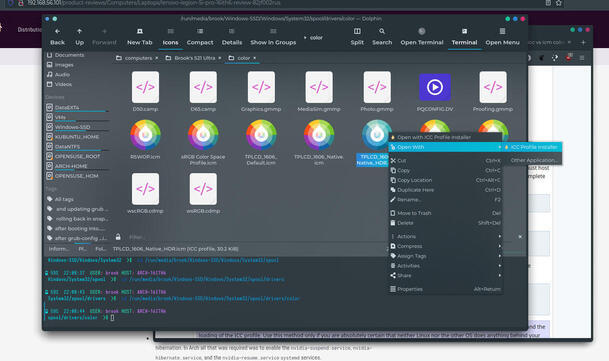
Task: Open the Search tool
Action: pos(382,37)
